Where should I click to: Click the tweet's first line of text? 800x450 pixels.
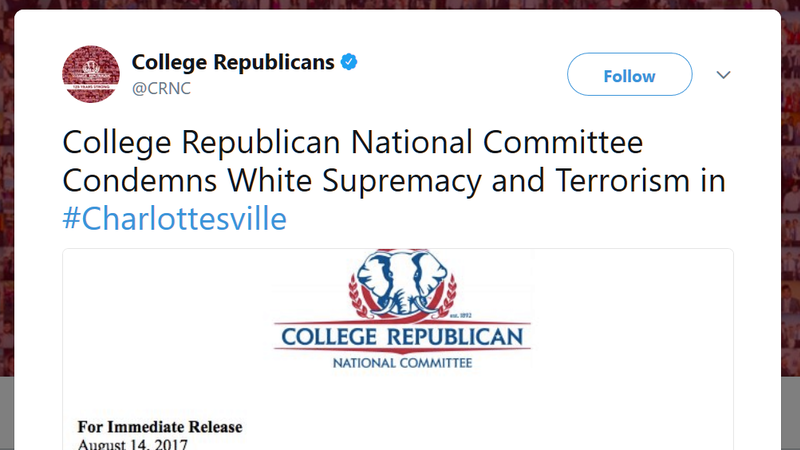pos(352,143)
